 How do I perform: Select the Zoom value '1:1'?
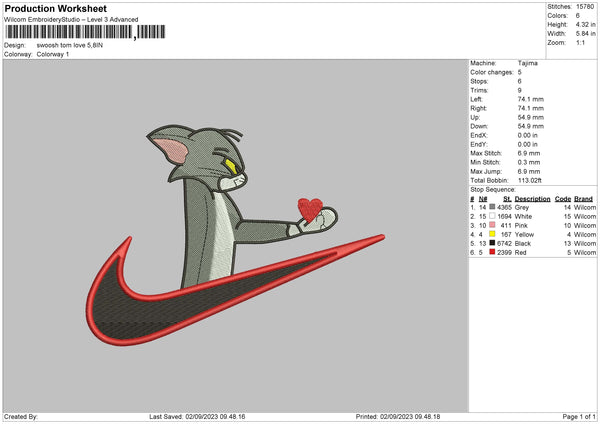pos(580,42)
